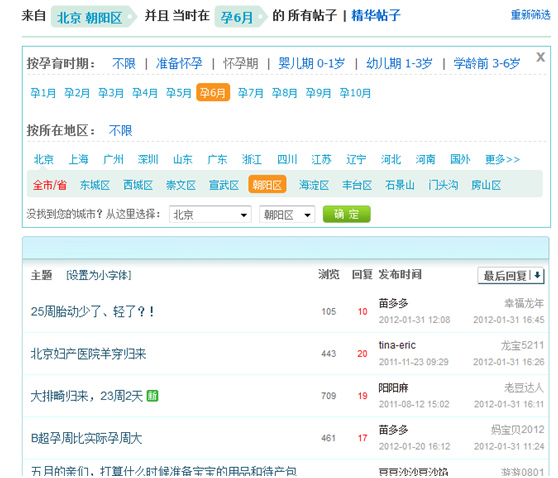Open post 大排畸归来,23周2天
Screen dimensions: 558x478
pos(86,396)
